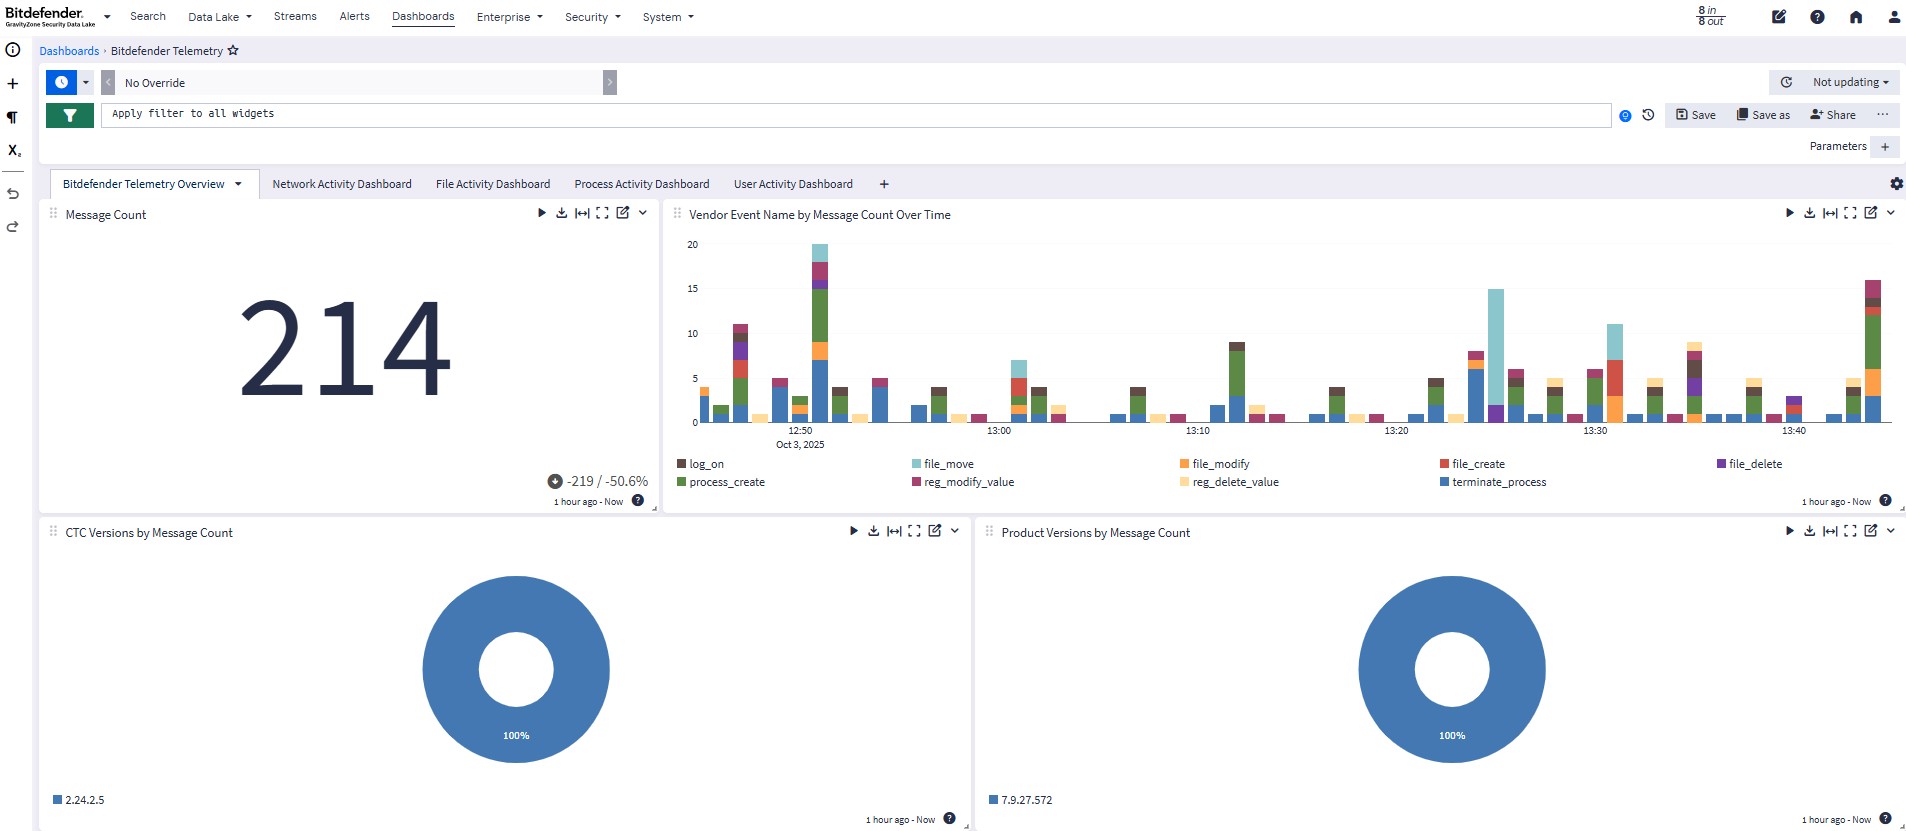The width and height of the screenshot is (1906, 831).
Task: Run the CTC Versions widget query
Action: (x=853, y=531)
